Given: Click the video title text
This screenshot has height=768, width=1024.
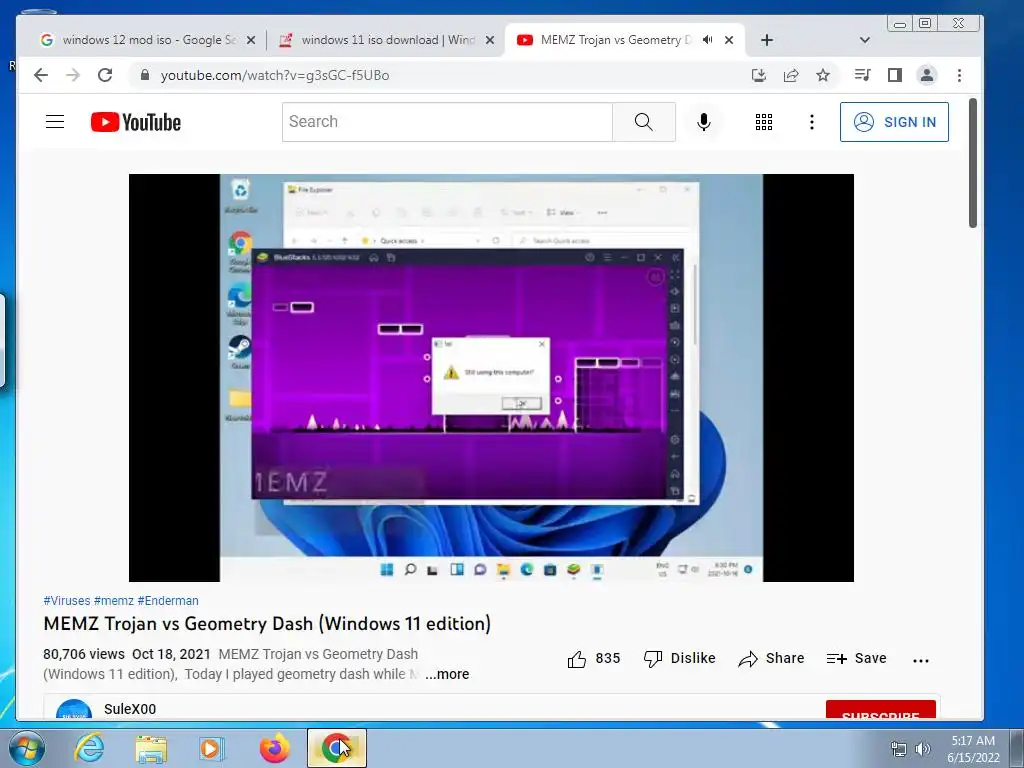Looking at the screenshot, I should point(267,624).
